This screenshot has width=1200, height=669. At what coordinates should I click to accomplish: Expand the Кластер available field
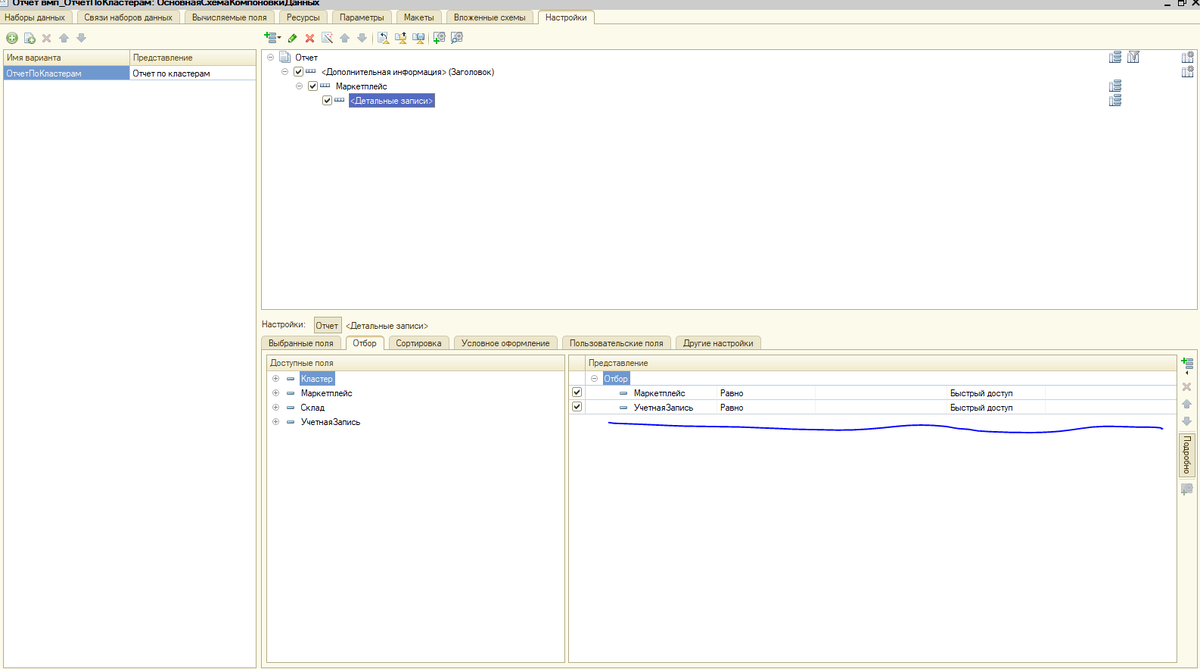click(275, 379)
